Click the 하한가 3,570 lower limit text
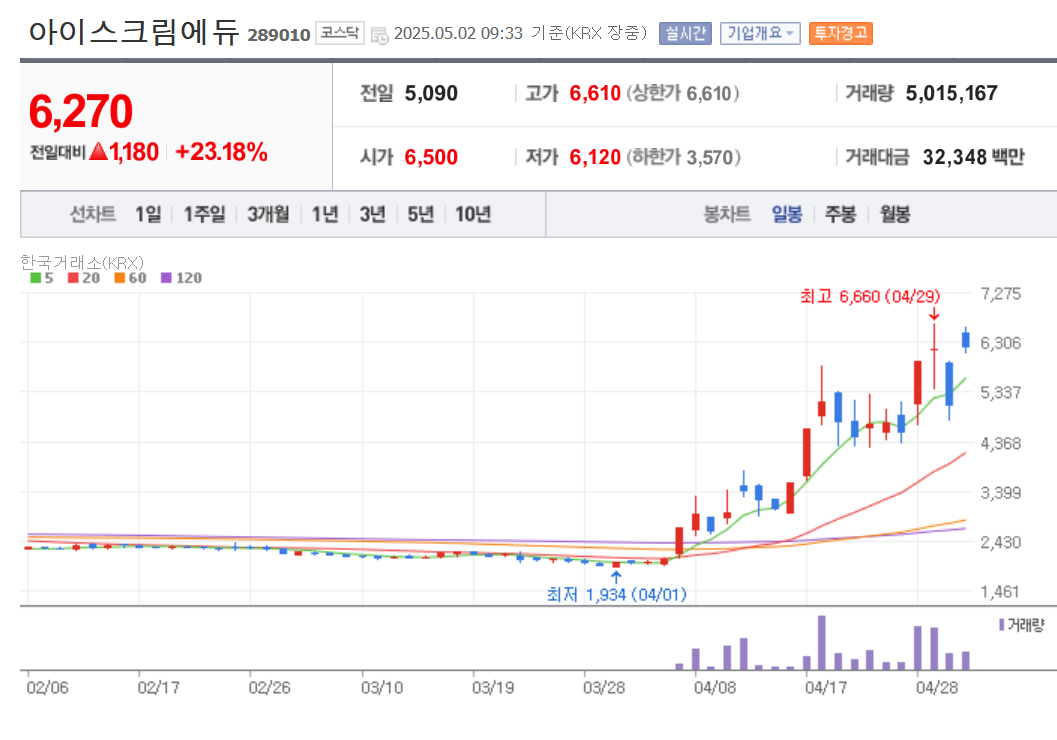The image size is (1057, 740). 684,157
